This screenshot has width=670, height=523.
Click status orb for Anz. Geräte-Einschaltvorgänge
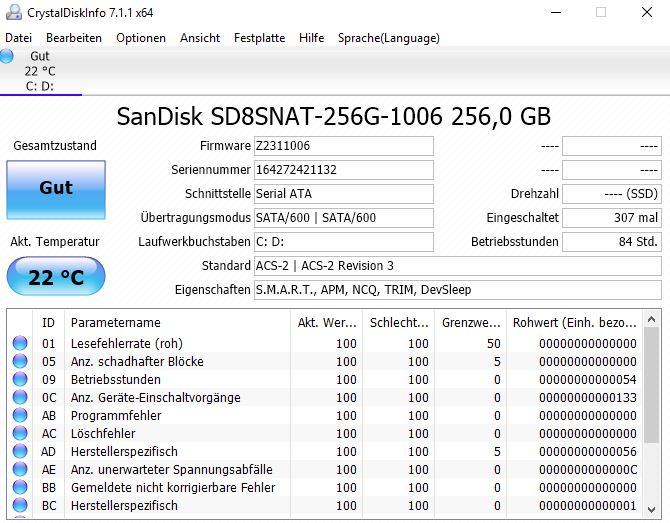20,397
